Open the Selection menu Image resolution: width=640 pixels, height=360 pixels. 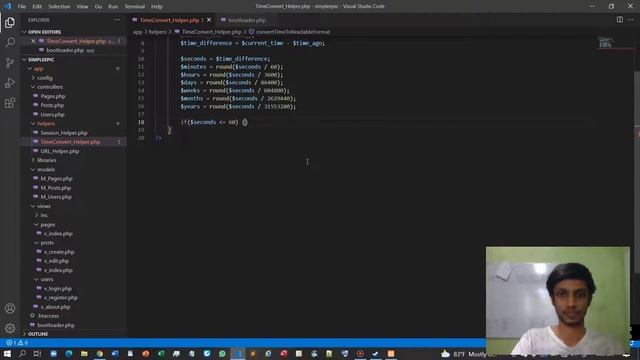point(59,6)
